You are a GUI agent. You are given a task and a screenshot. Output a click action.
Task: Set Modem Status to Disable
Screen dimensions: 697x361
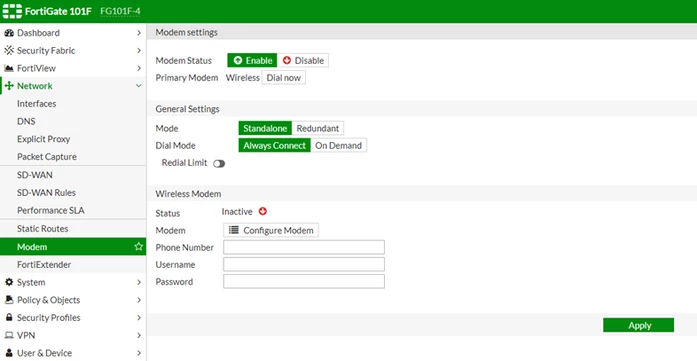[303, 60]
